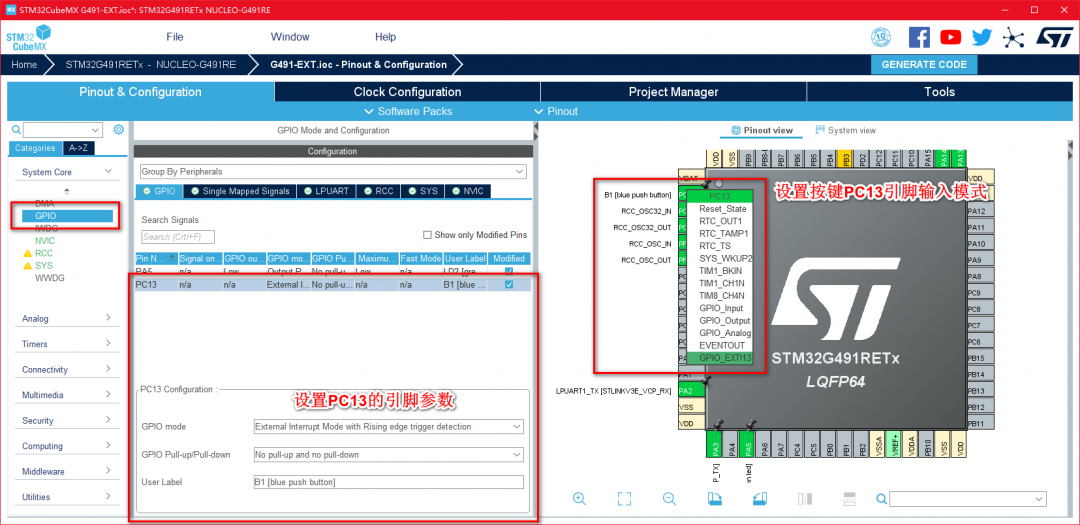Select the Single Mapped Signals tab
Image resolution: width=1080 pixels, height=525 pixels.
point(241,191)
